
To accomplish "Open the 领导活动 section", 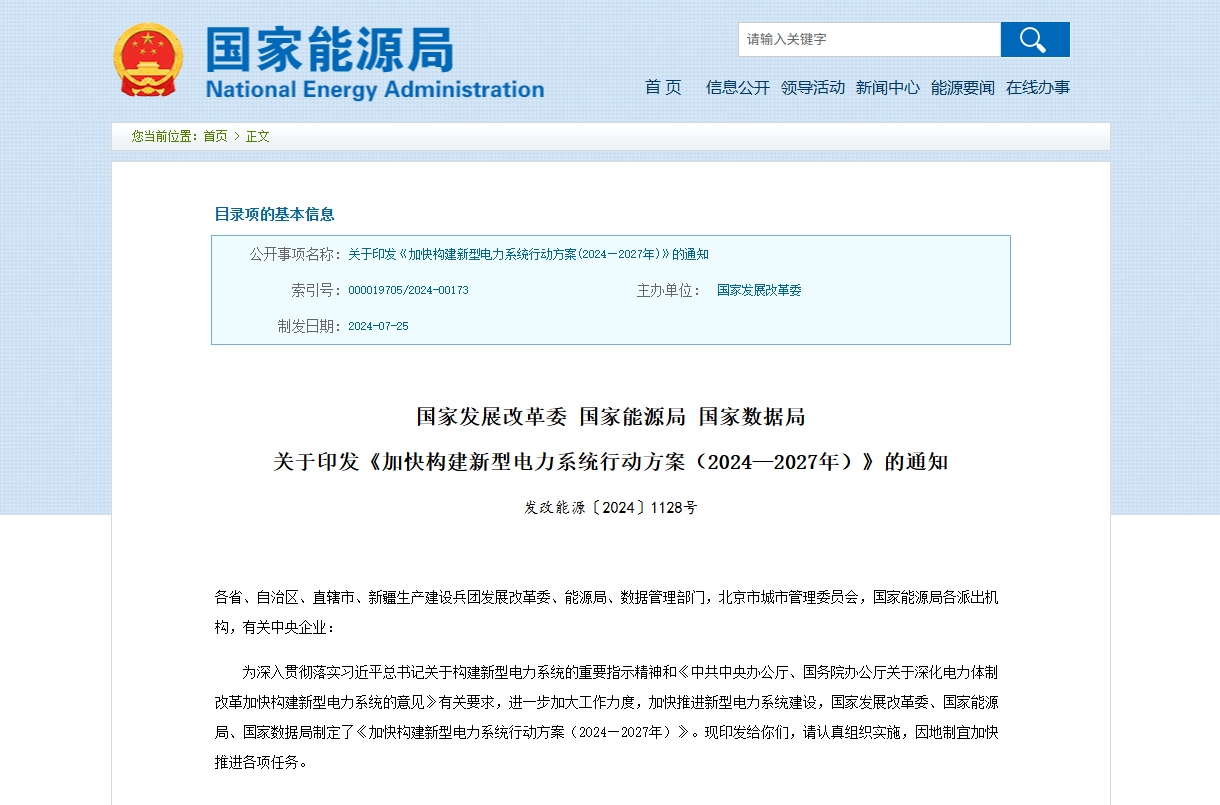I will click(x=812, y=88).
